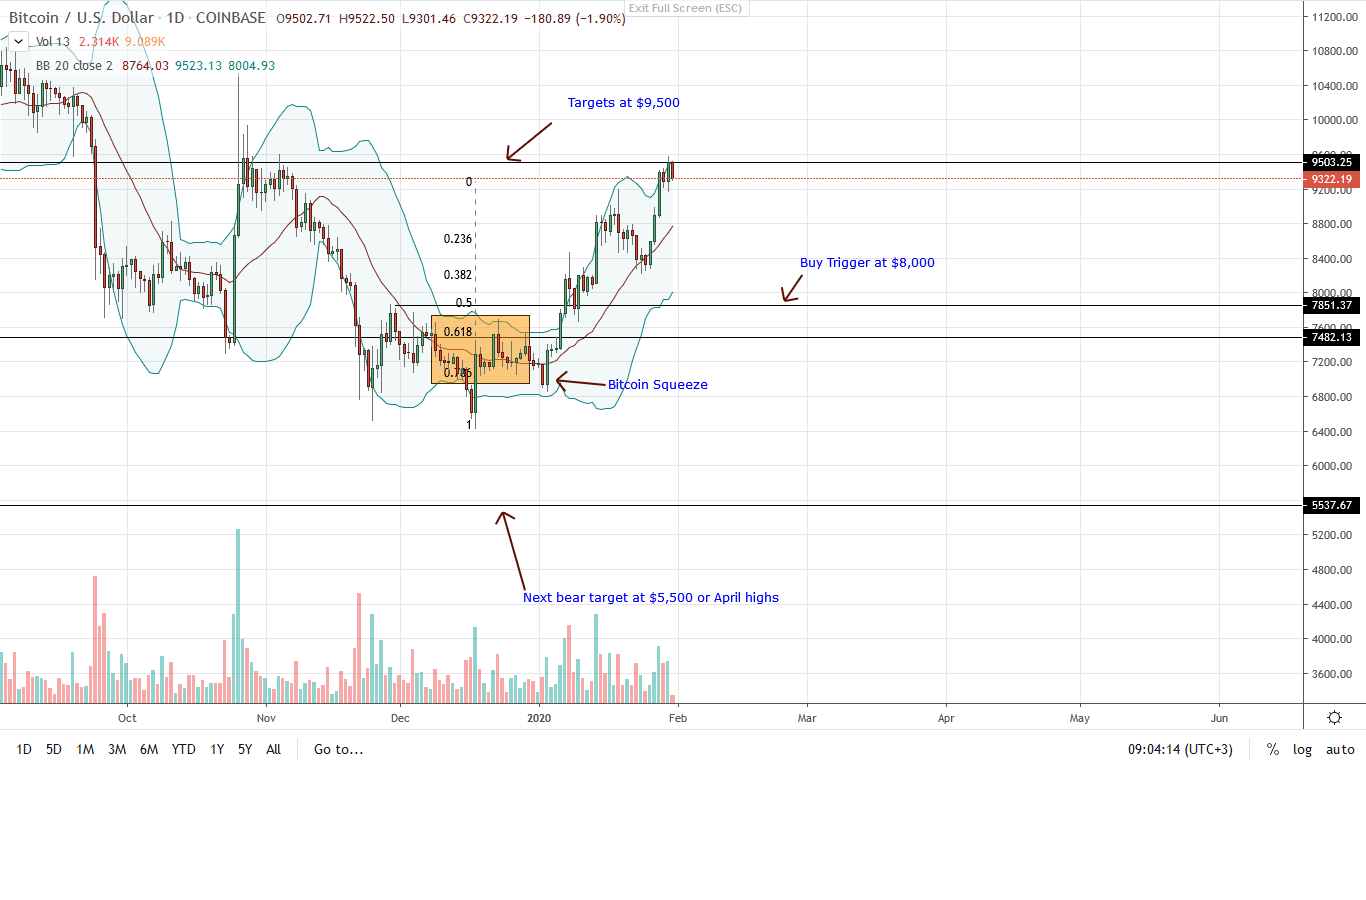Click the 10000.00 price axis tick
Viewport: 1366px width, 900px height.
point(1335,120)
